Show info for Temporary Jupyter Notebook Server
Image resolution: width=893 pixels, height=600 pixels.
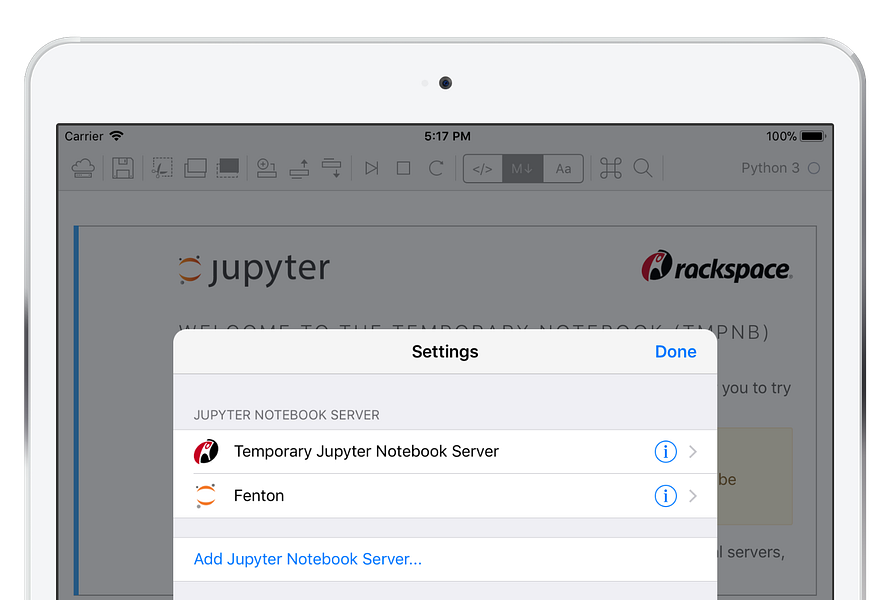click(665, 451)
